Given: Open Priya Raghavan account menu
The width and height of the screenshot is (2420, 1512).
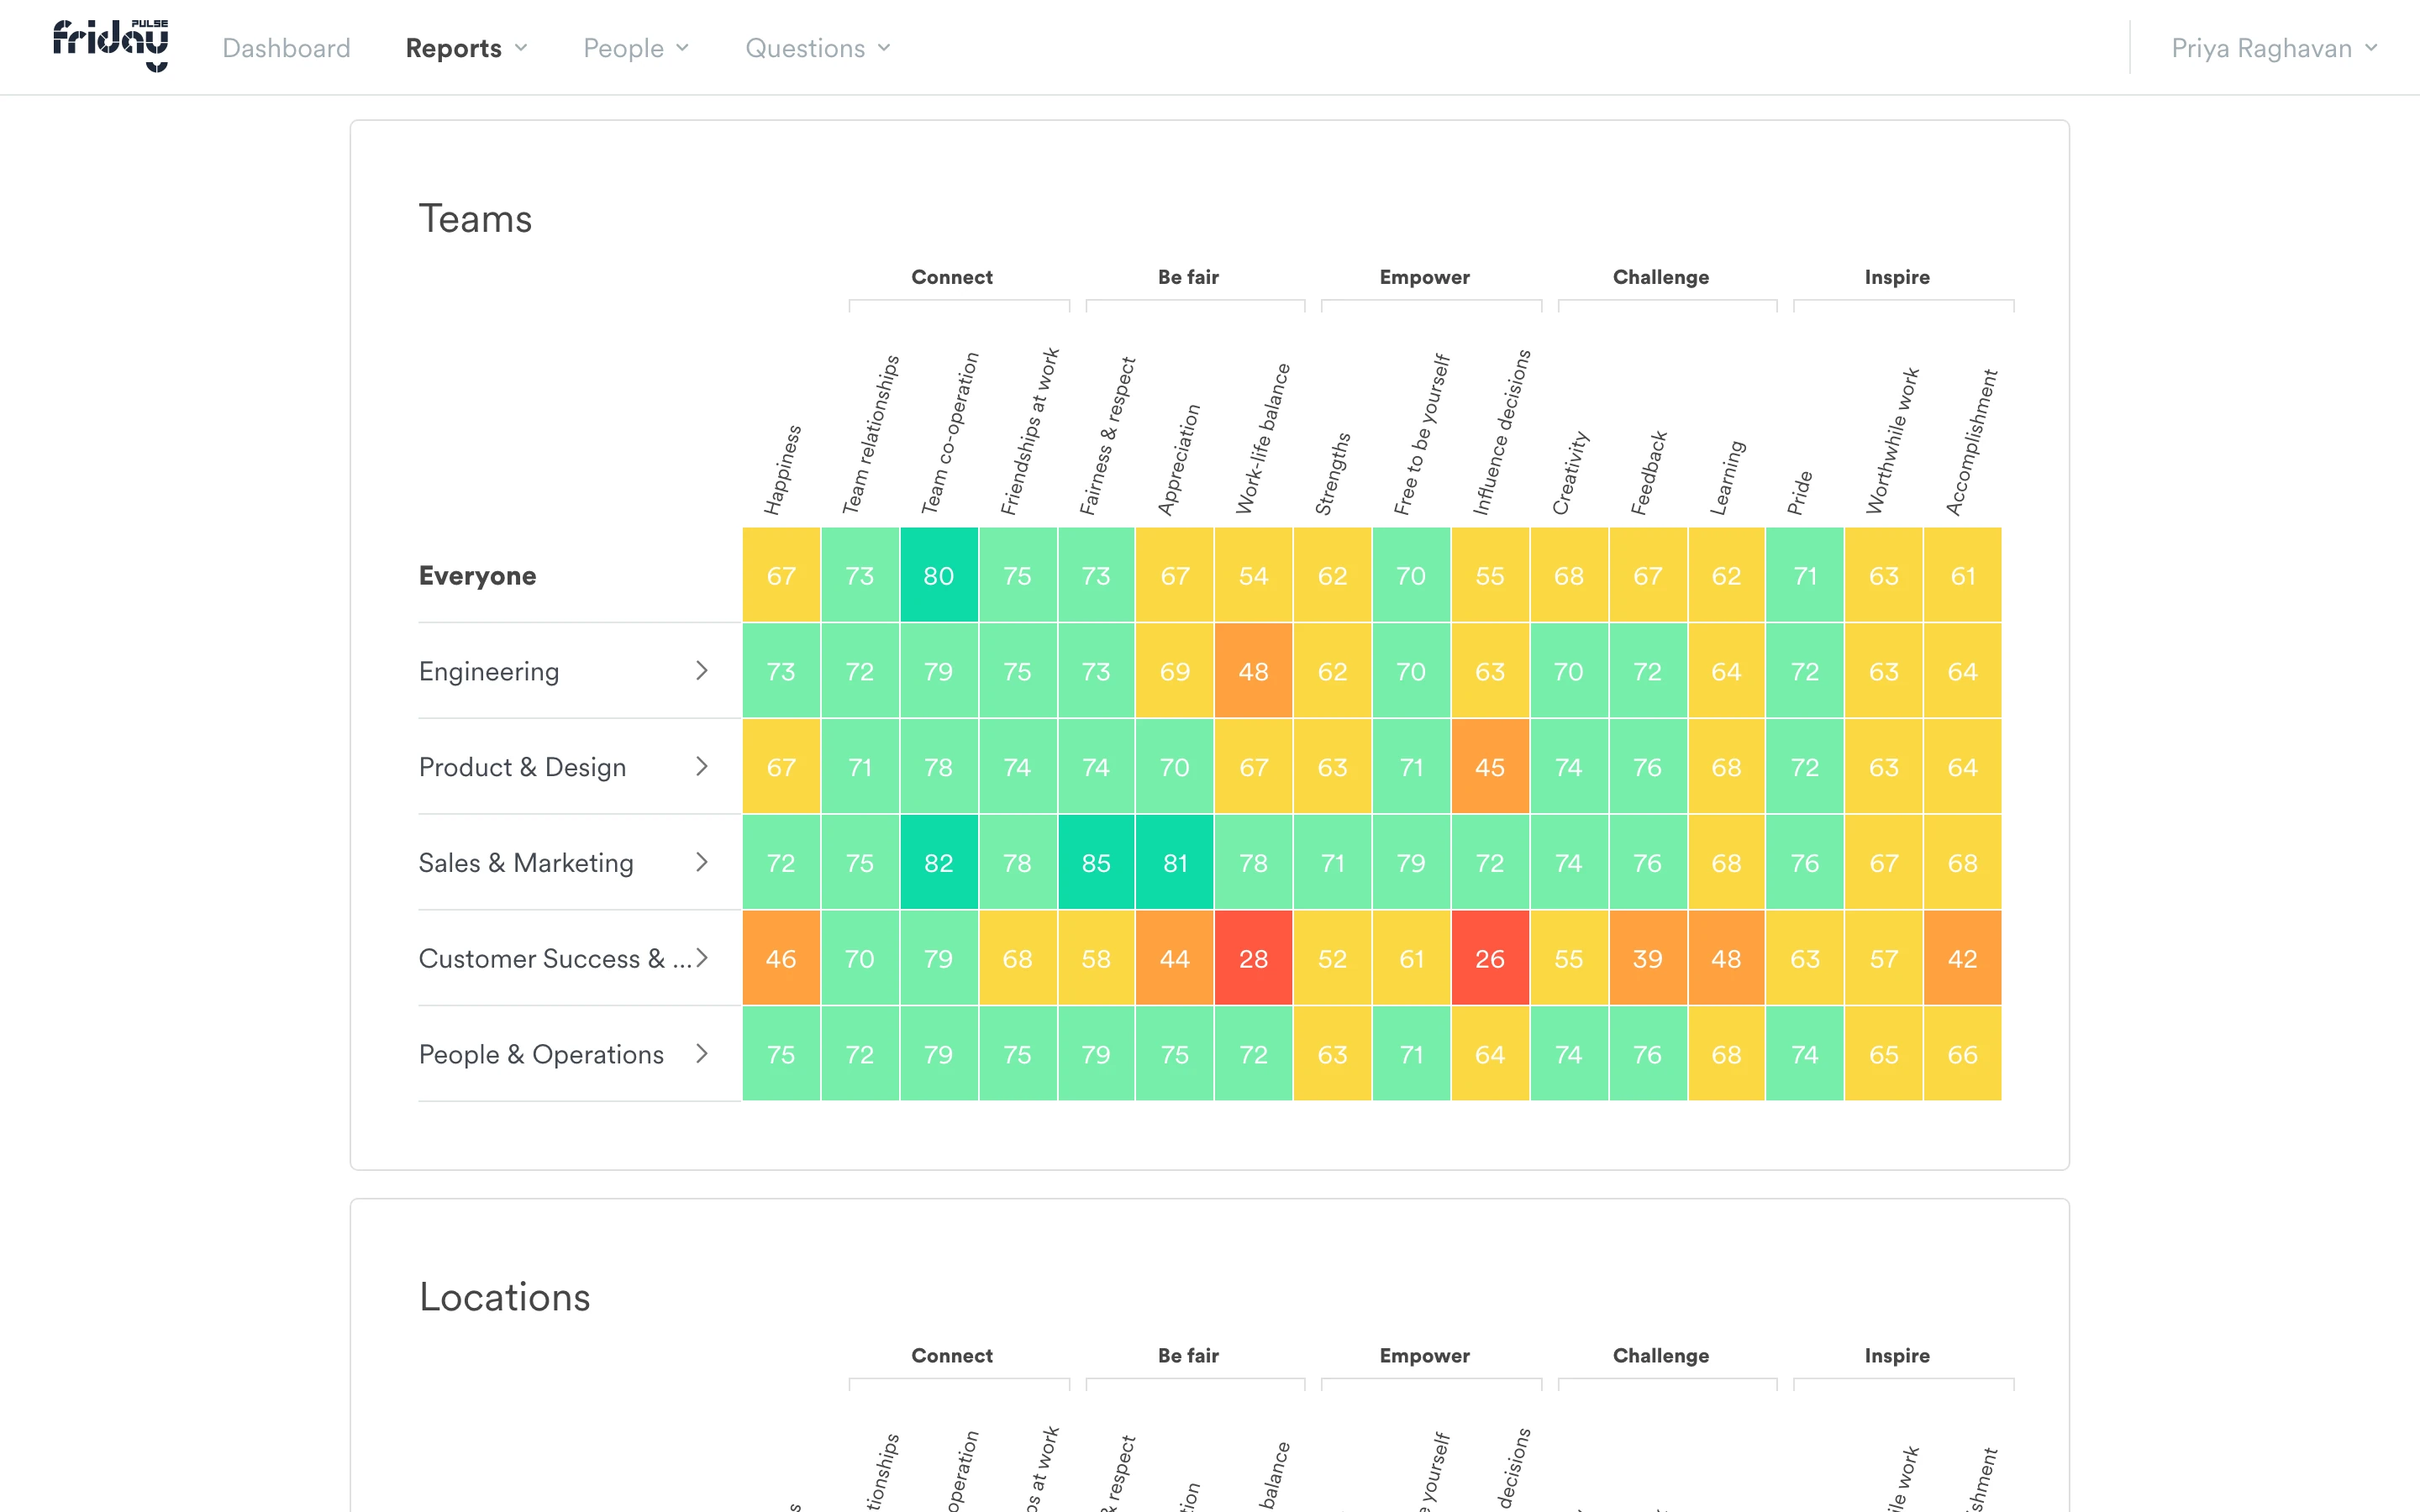Looking at the screenshot, I should point(2274,48).
